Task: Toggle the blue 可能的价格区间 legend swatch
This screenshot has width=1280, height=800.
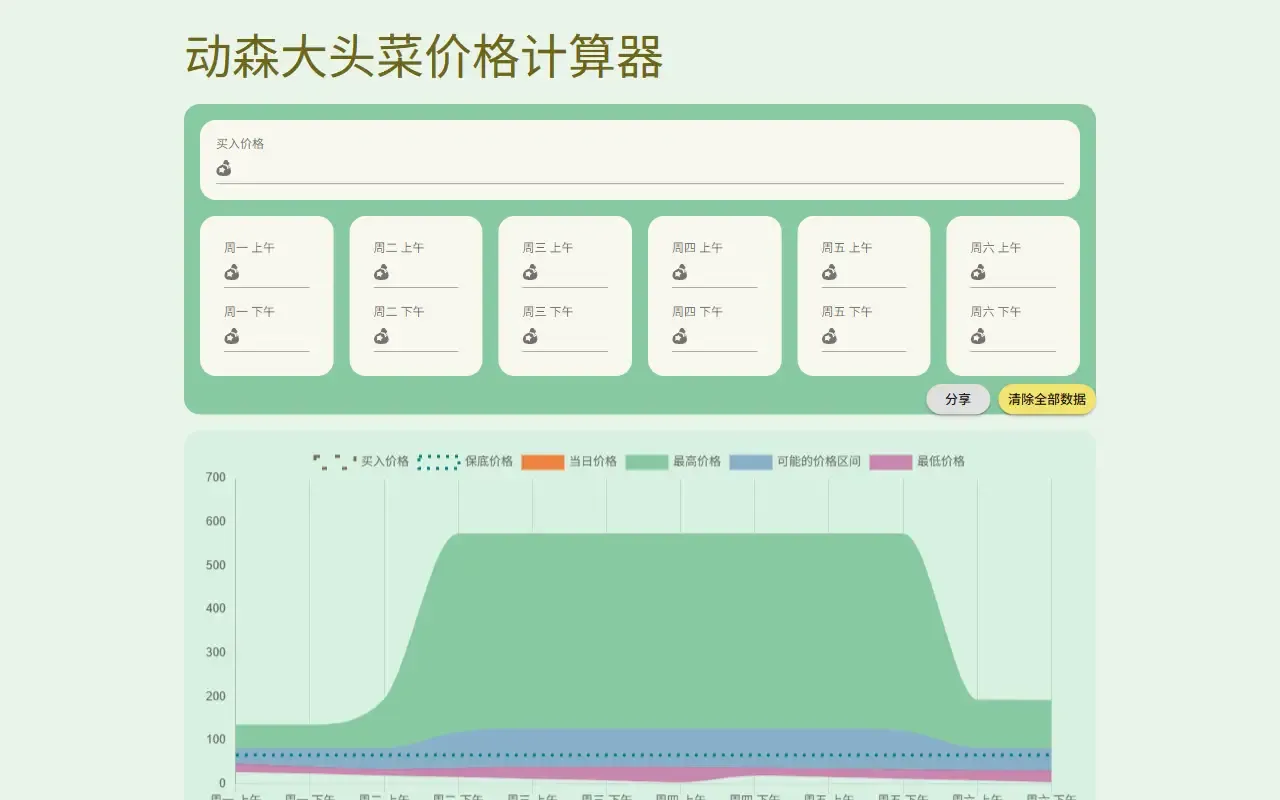Action: point(751,462)
